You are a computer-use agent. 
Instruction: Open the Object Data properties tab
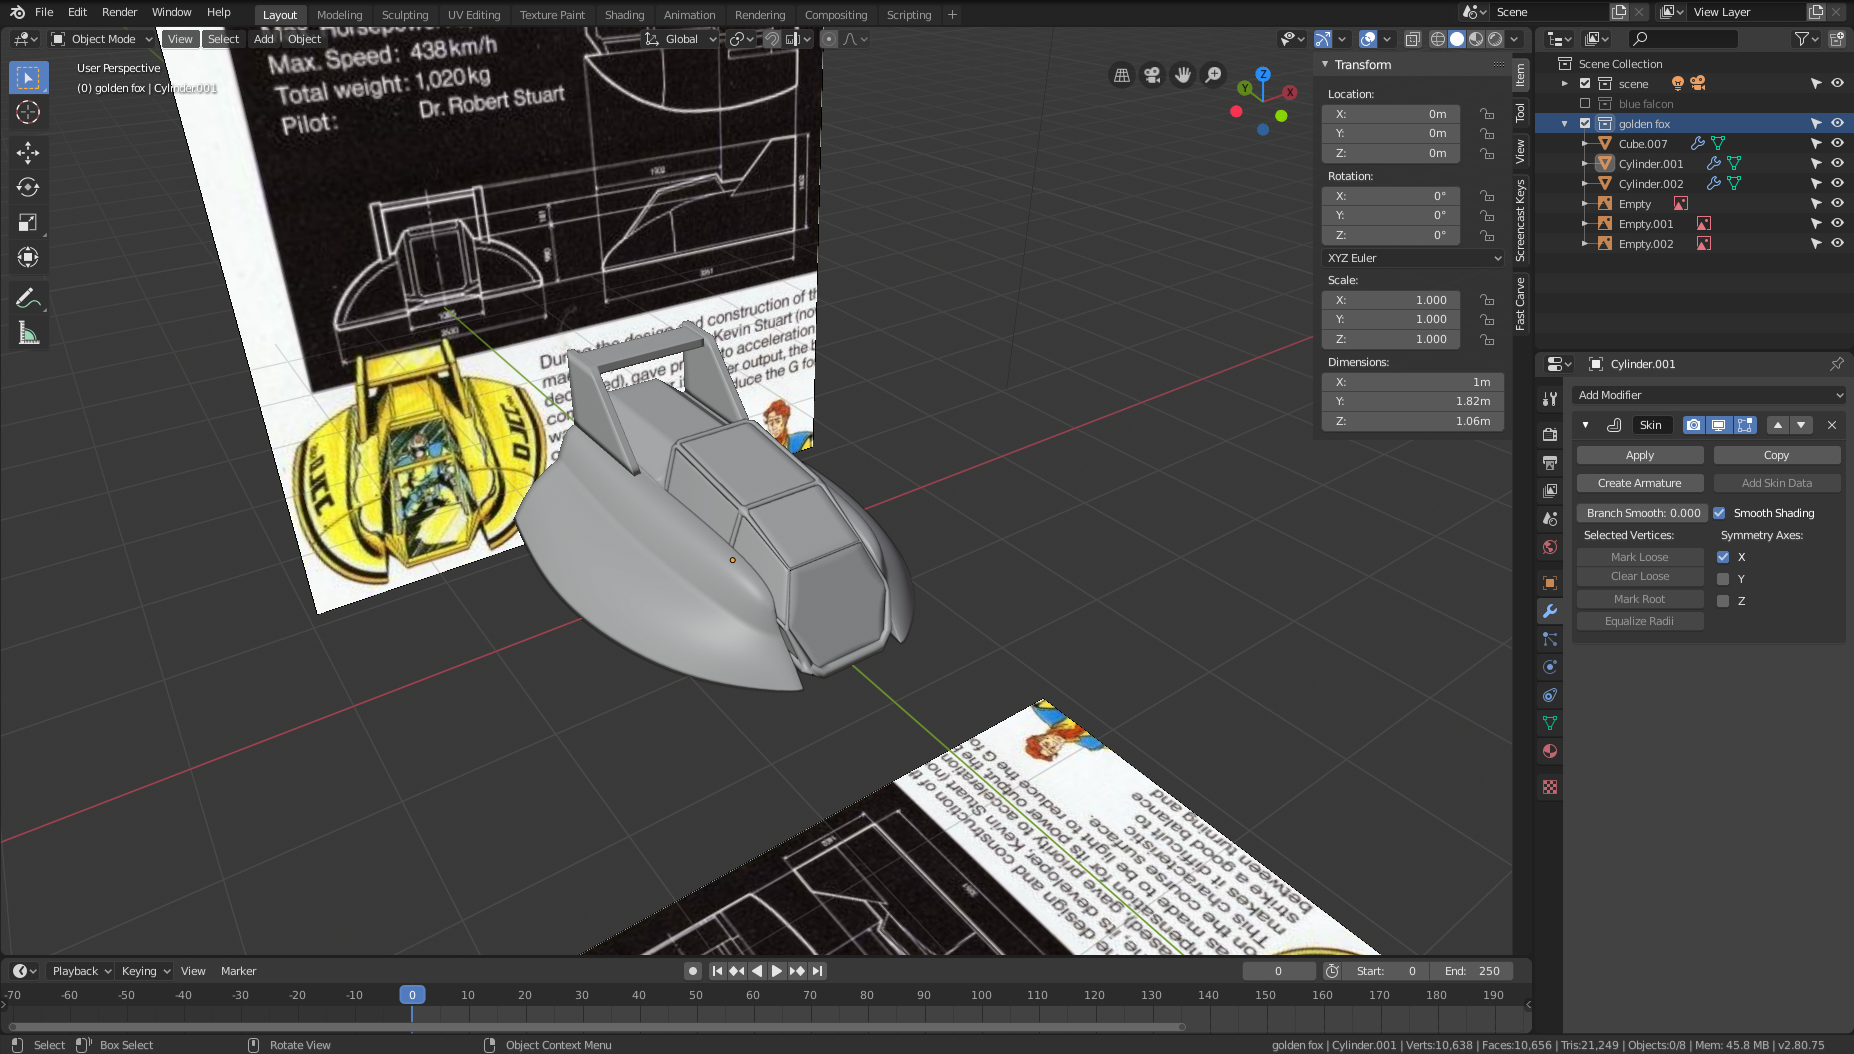(x=1550, y=723)
